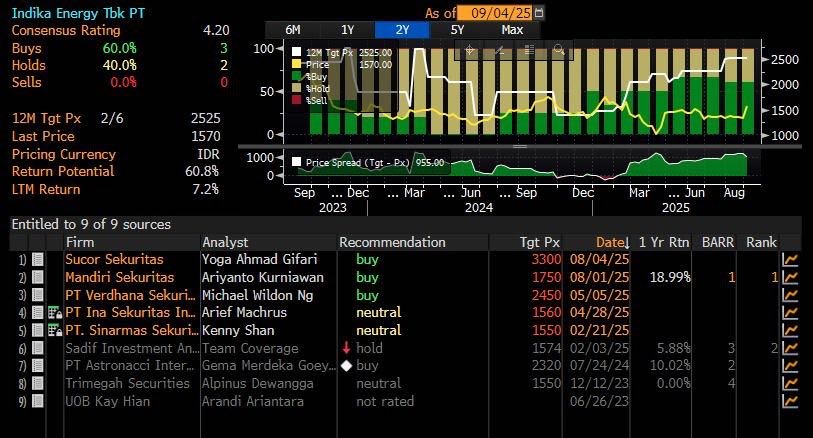Open the document icon in Sinarmas Sekuritas row
This screenshot has width=813, height=438.
[x=37, y=330]
